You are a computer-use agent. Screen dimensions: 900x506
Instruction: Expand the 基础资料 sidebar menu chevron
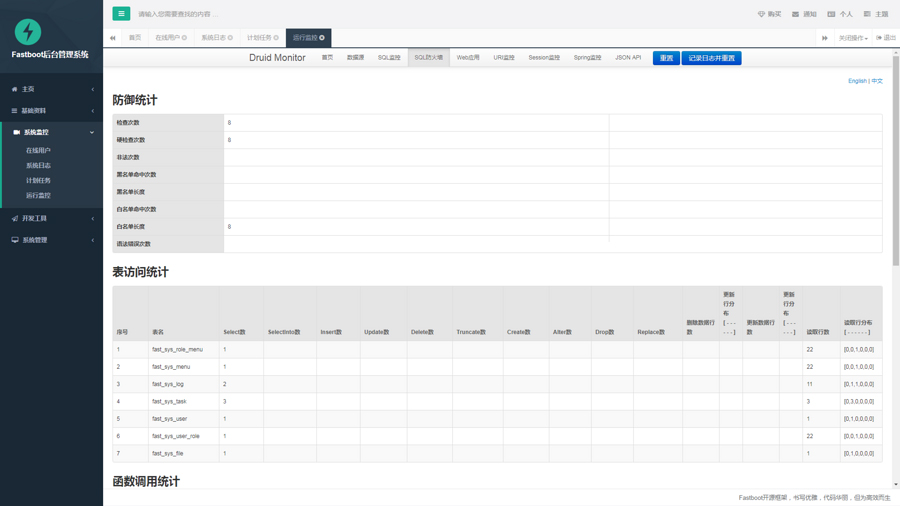(x=92, y=111)
